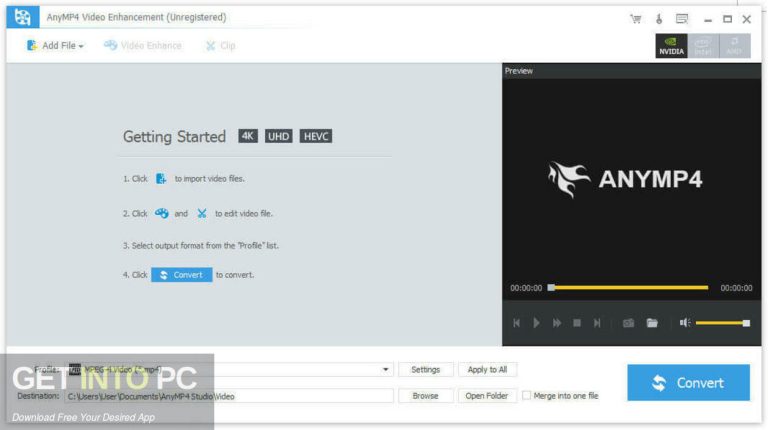Click the palette enhance icon in step 2
Image resolution: width=768 pixels, height=430 pixels.
162,214
